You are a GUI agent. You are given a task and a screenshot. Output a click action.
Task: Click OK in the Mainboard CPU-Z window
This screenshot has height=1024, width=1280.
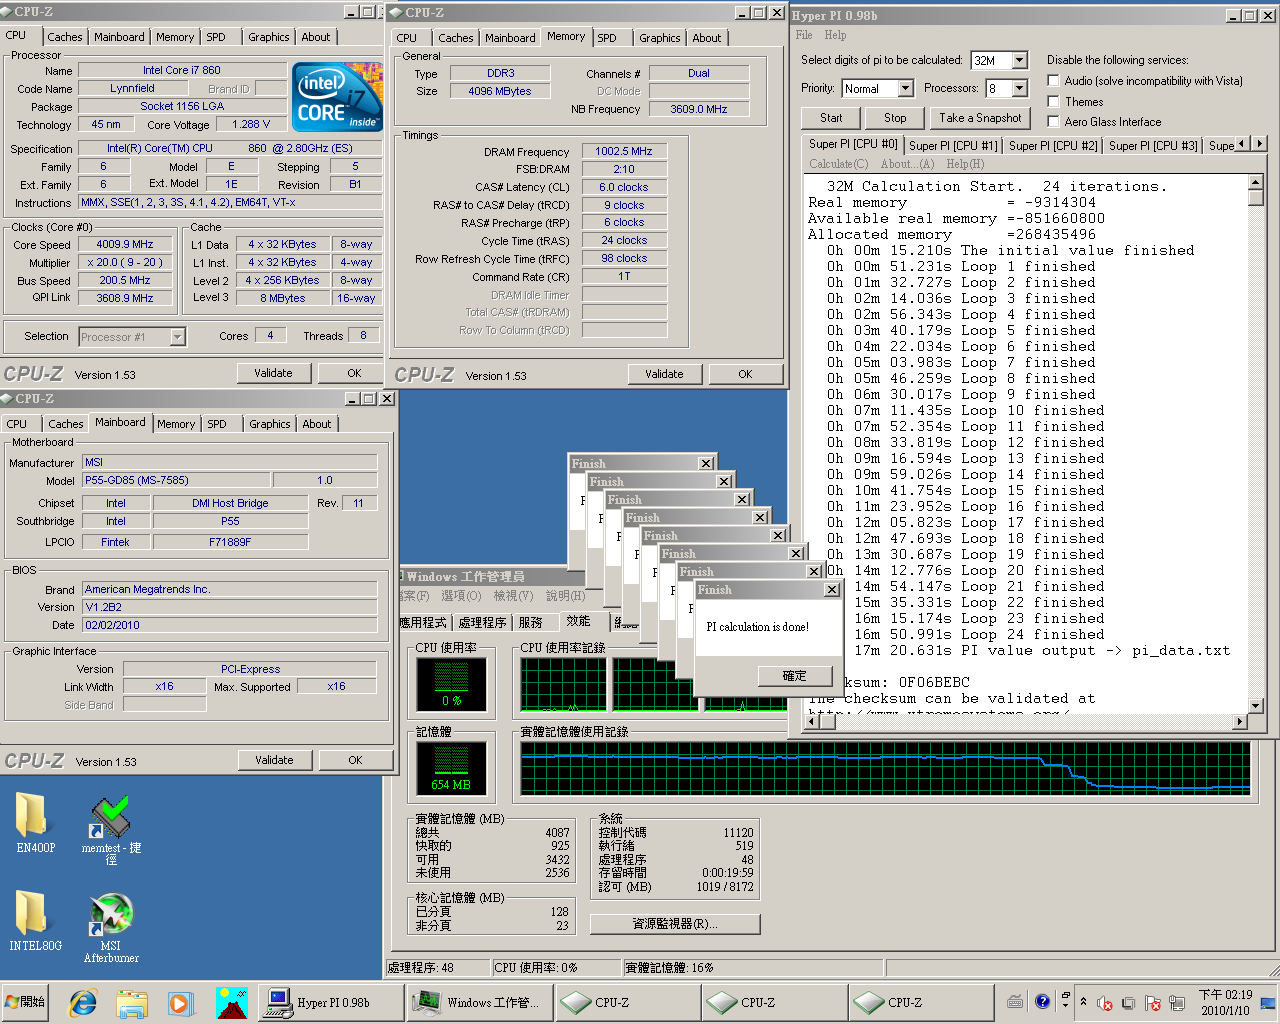355,760
